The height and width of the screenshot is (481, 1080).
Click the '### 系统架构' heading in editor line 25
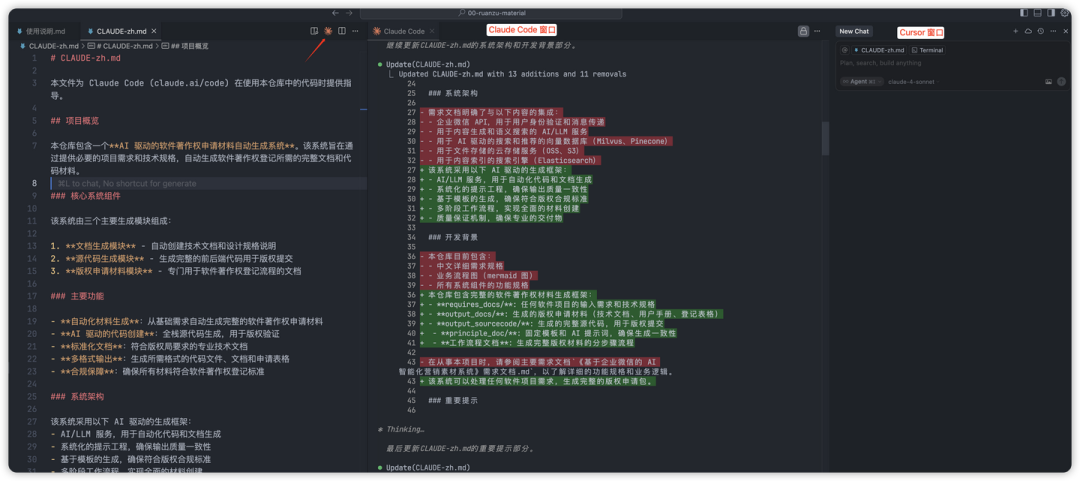pos(77,397)
